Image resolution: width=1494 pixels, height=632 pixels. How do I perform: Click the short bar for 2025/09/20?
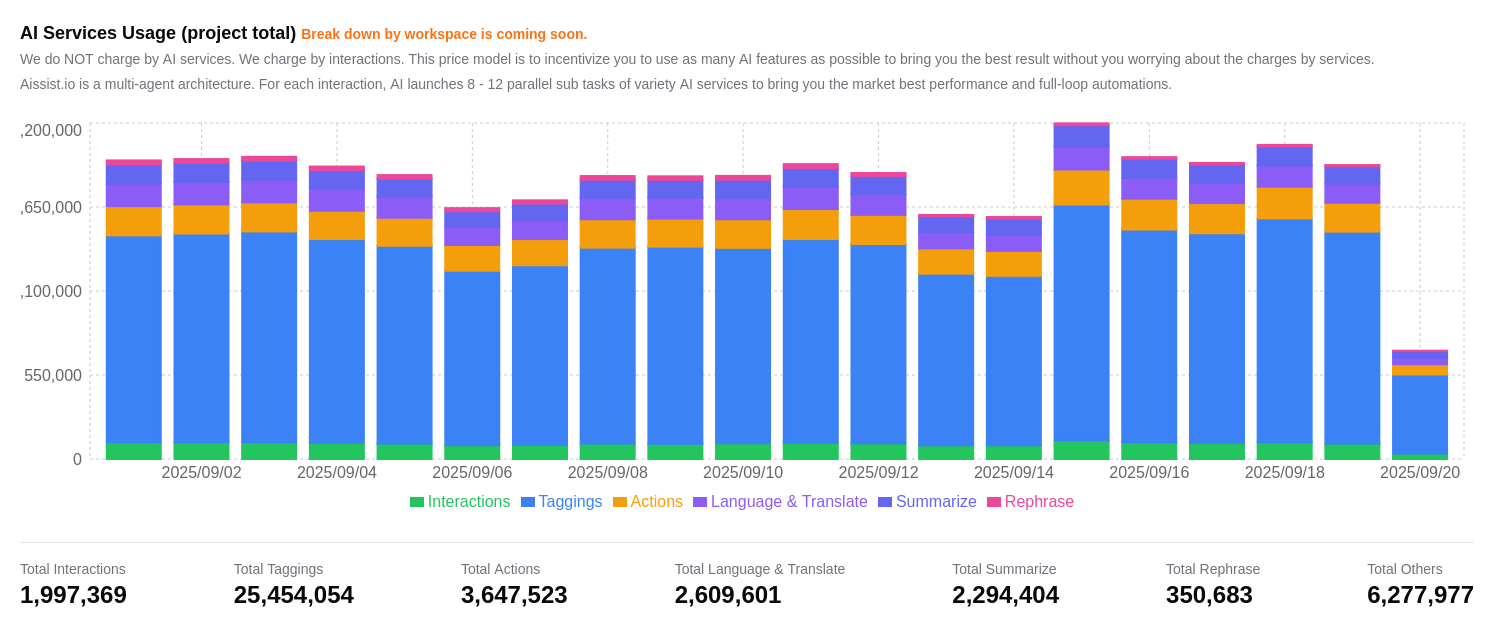[x=1420, y=412]
